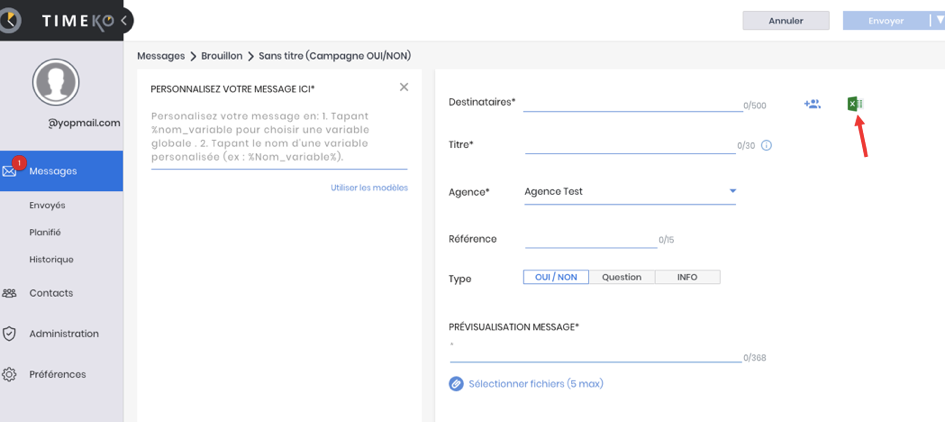The image size is (945, 422).
Task: Open Historique of messages
Action: [x=51, y=259]
